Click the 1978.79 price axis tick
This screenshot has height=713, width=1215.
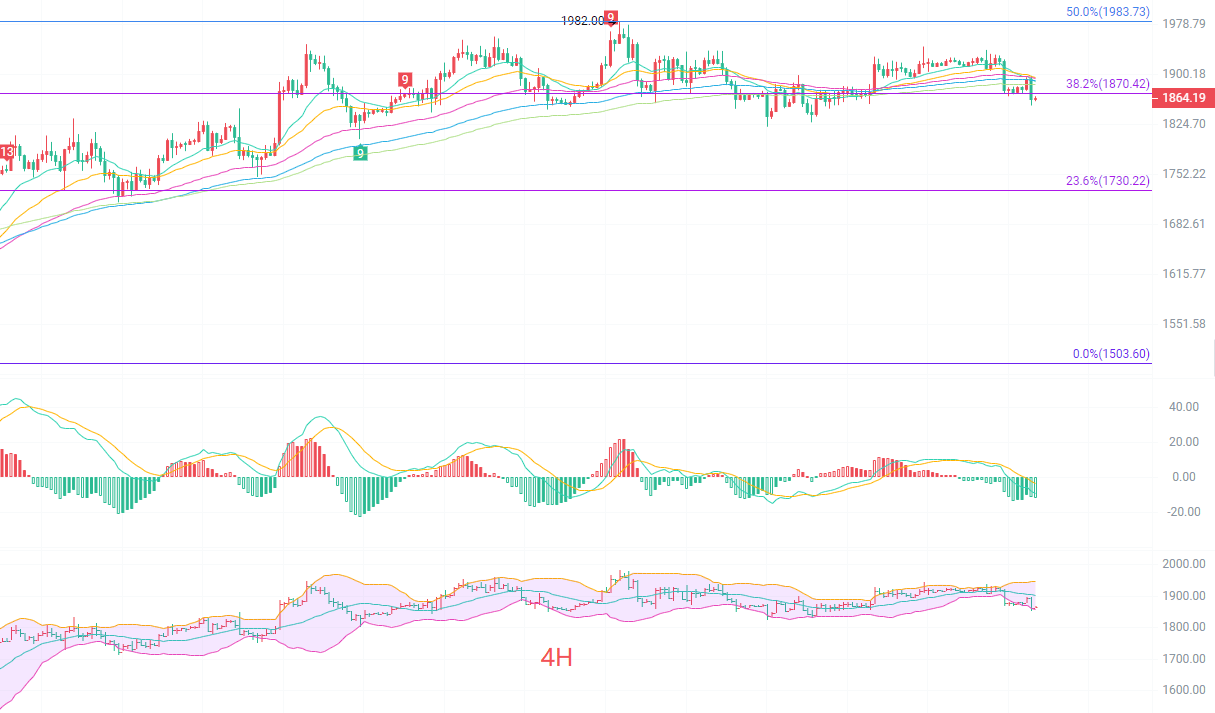[x=1183, y=23]
